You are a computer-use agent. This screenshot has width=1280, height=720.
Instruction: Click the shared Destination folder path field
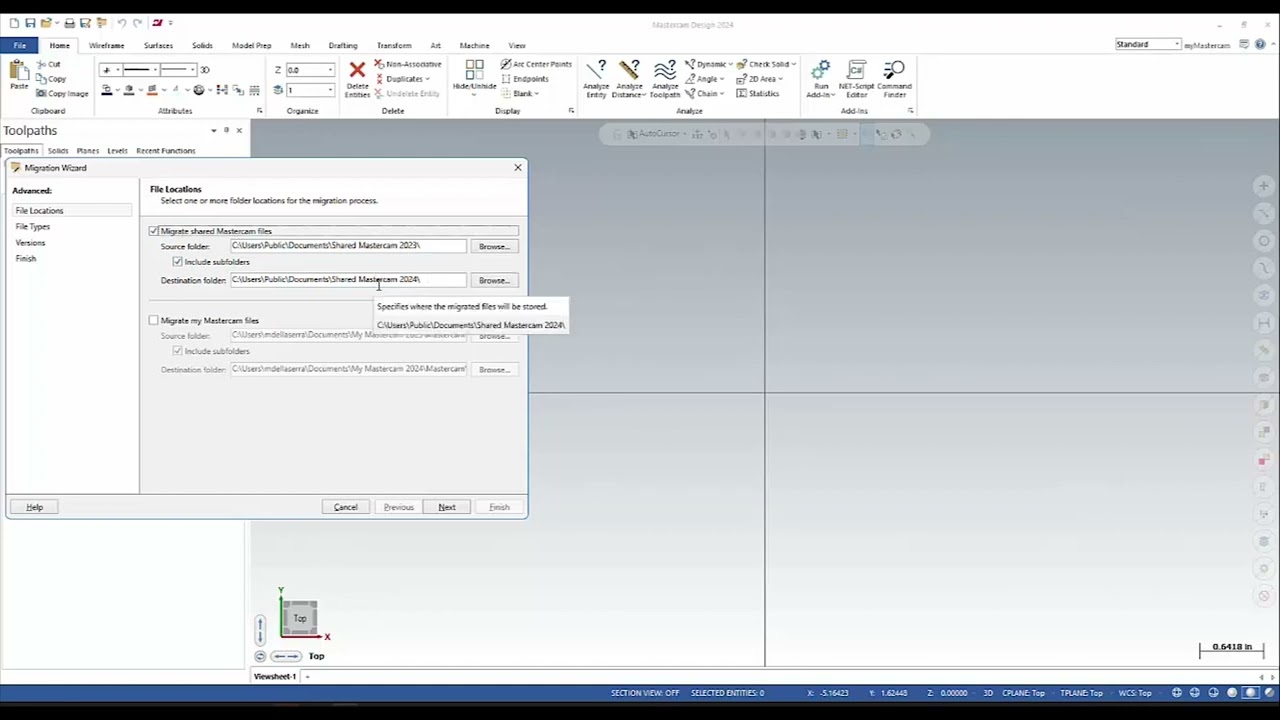tap(348, 280)
